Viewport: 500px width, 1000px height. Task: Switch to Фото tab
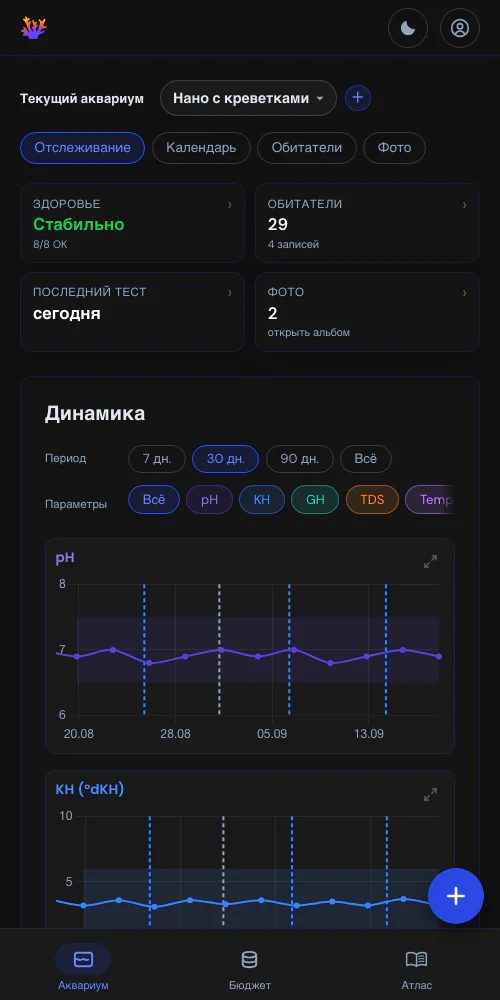(x=394, y=148)
